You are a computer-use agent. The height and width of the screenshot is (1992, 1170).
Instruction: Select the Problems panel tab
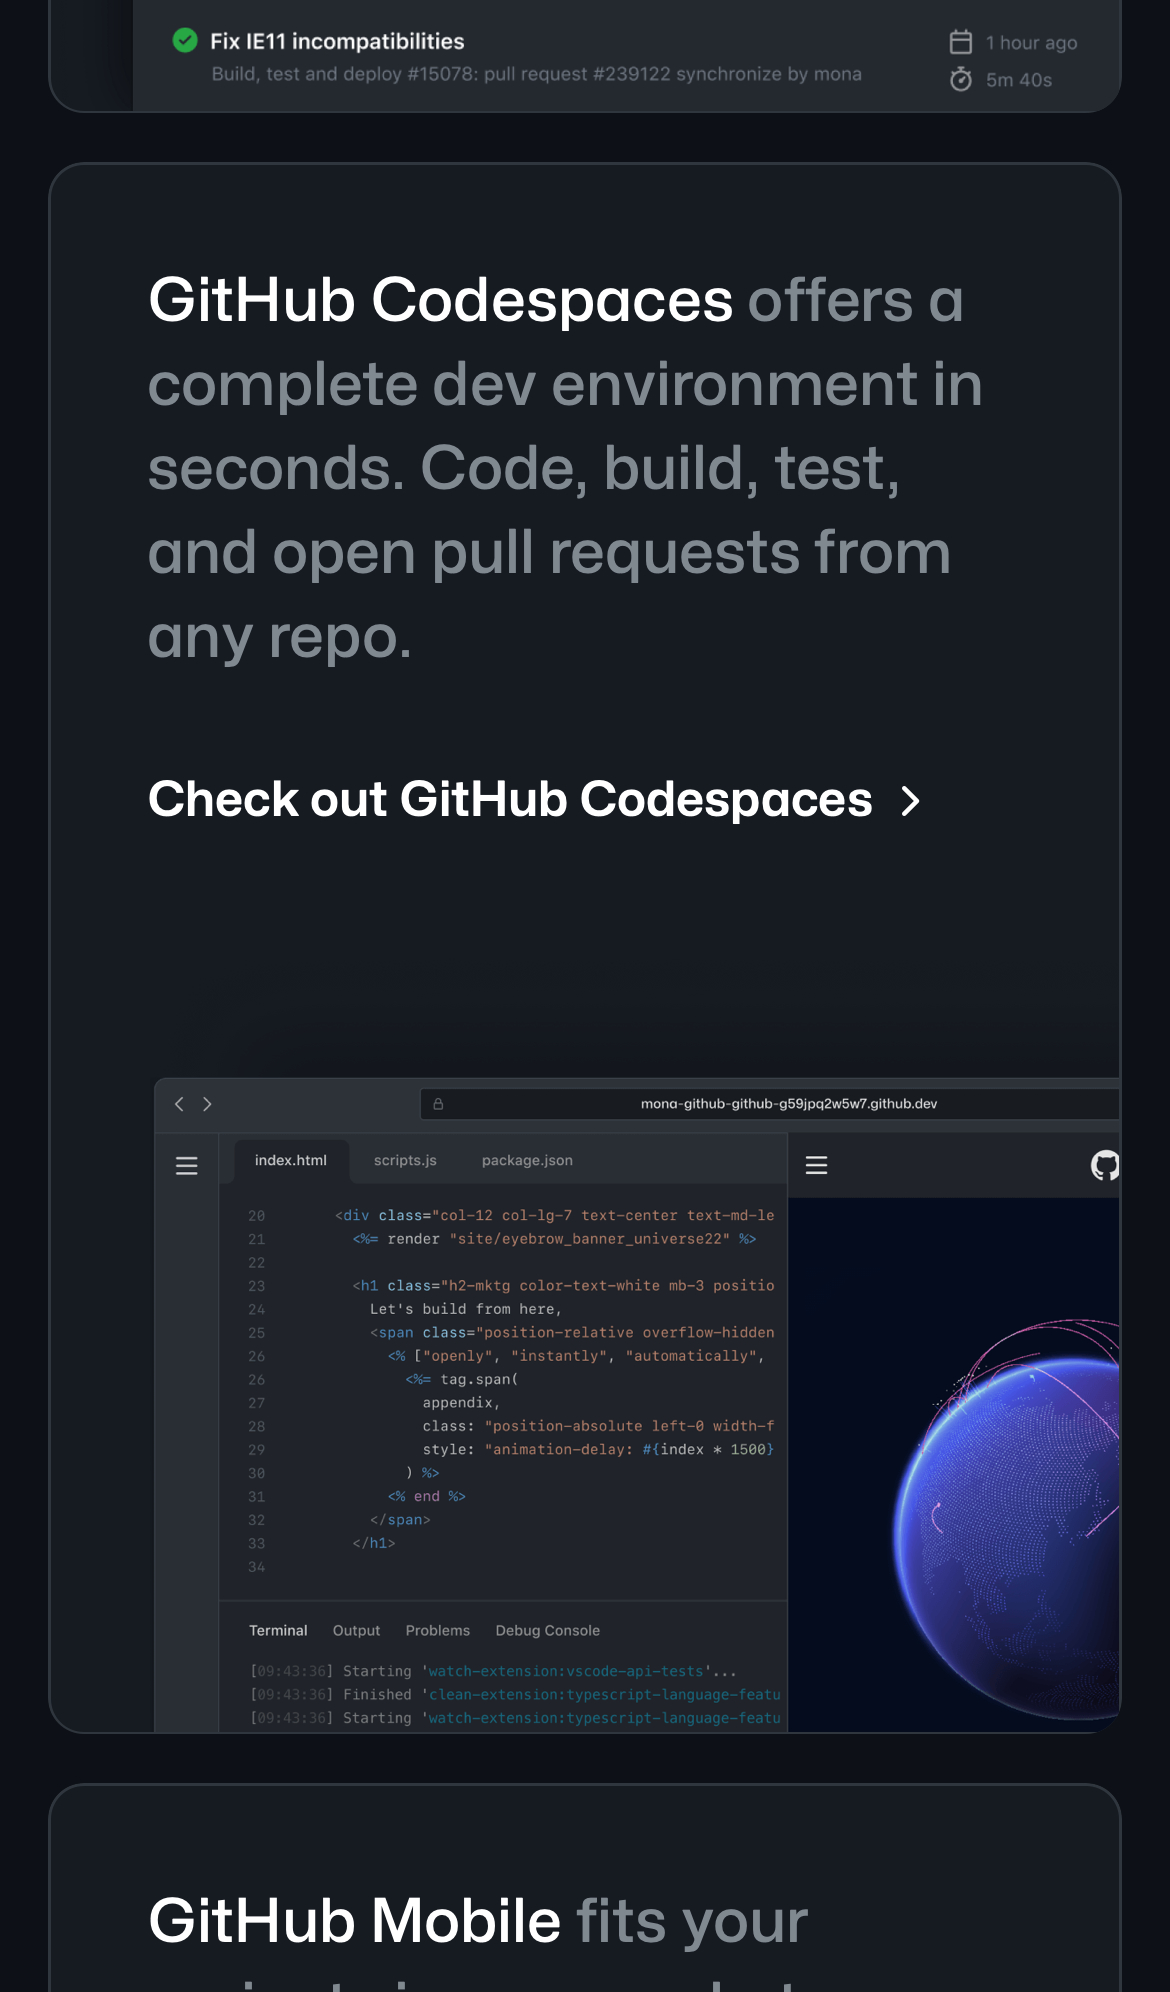pyautogui.click(x=437, y=1630)
